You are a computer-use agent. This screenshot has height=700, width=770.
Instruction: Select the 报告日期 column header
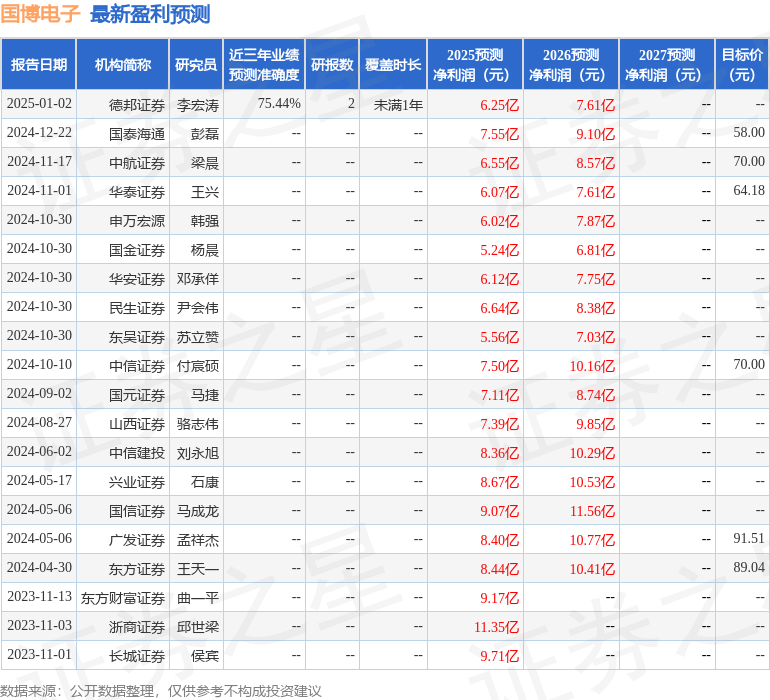pyautogui.click(x=38, y=65)
